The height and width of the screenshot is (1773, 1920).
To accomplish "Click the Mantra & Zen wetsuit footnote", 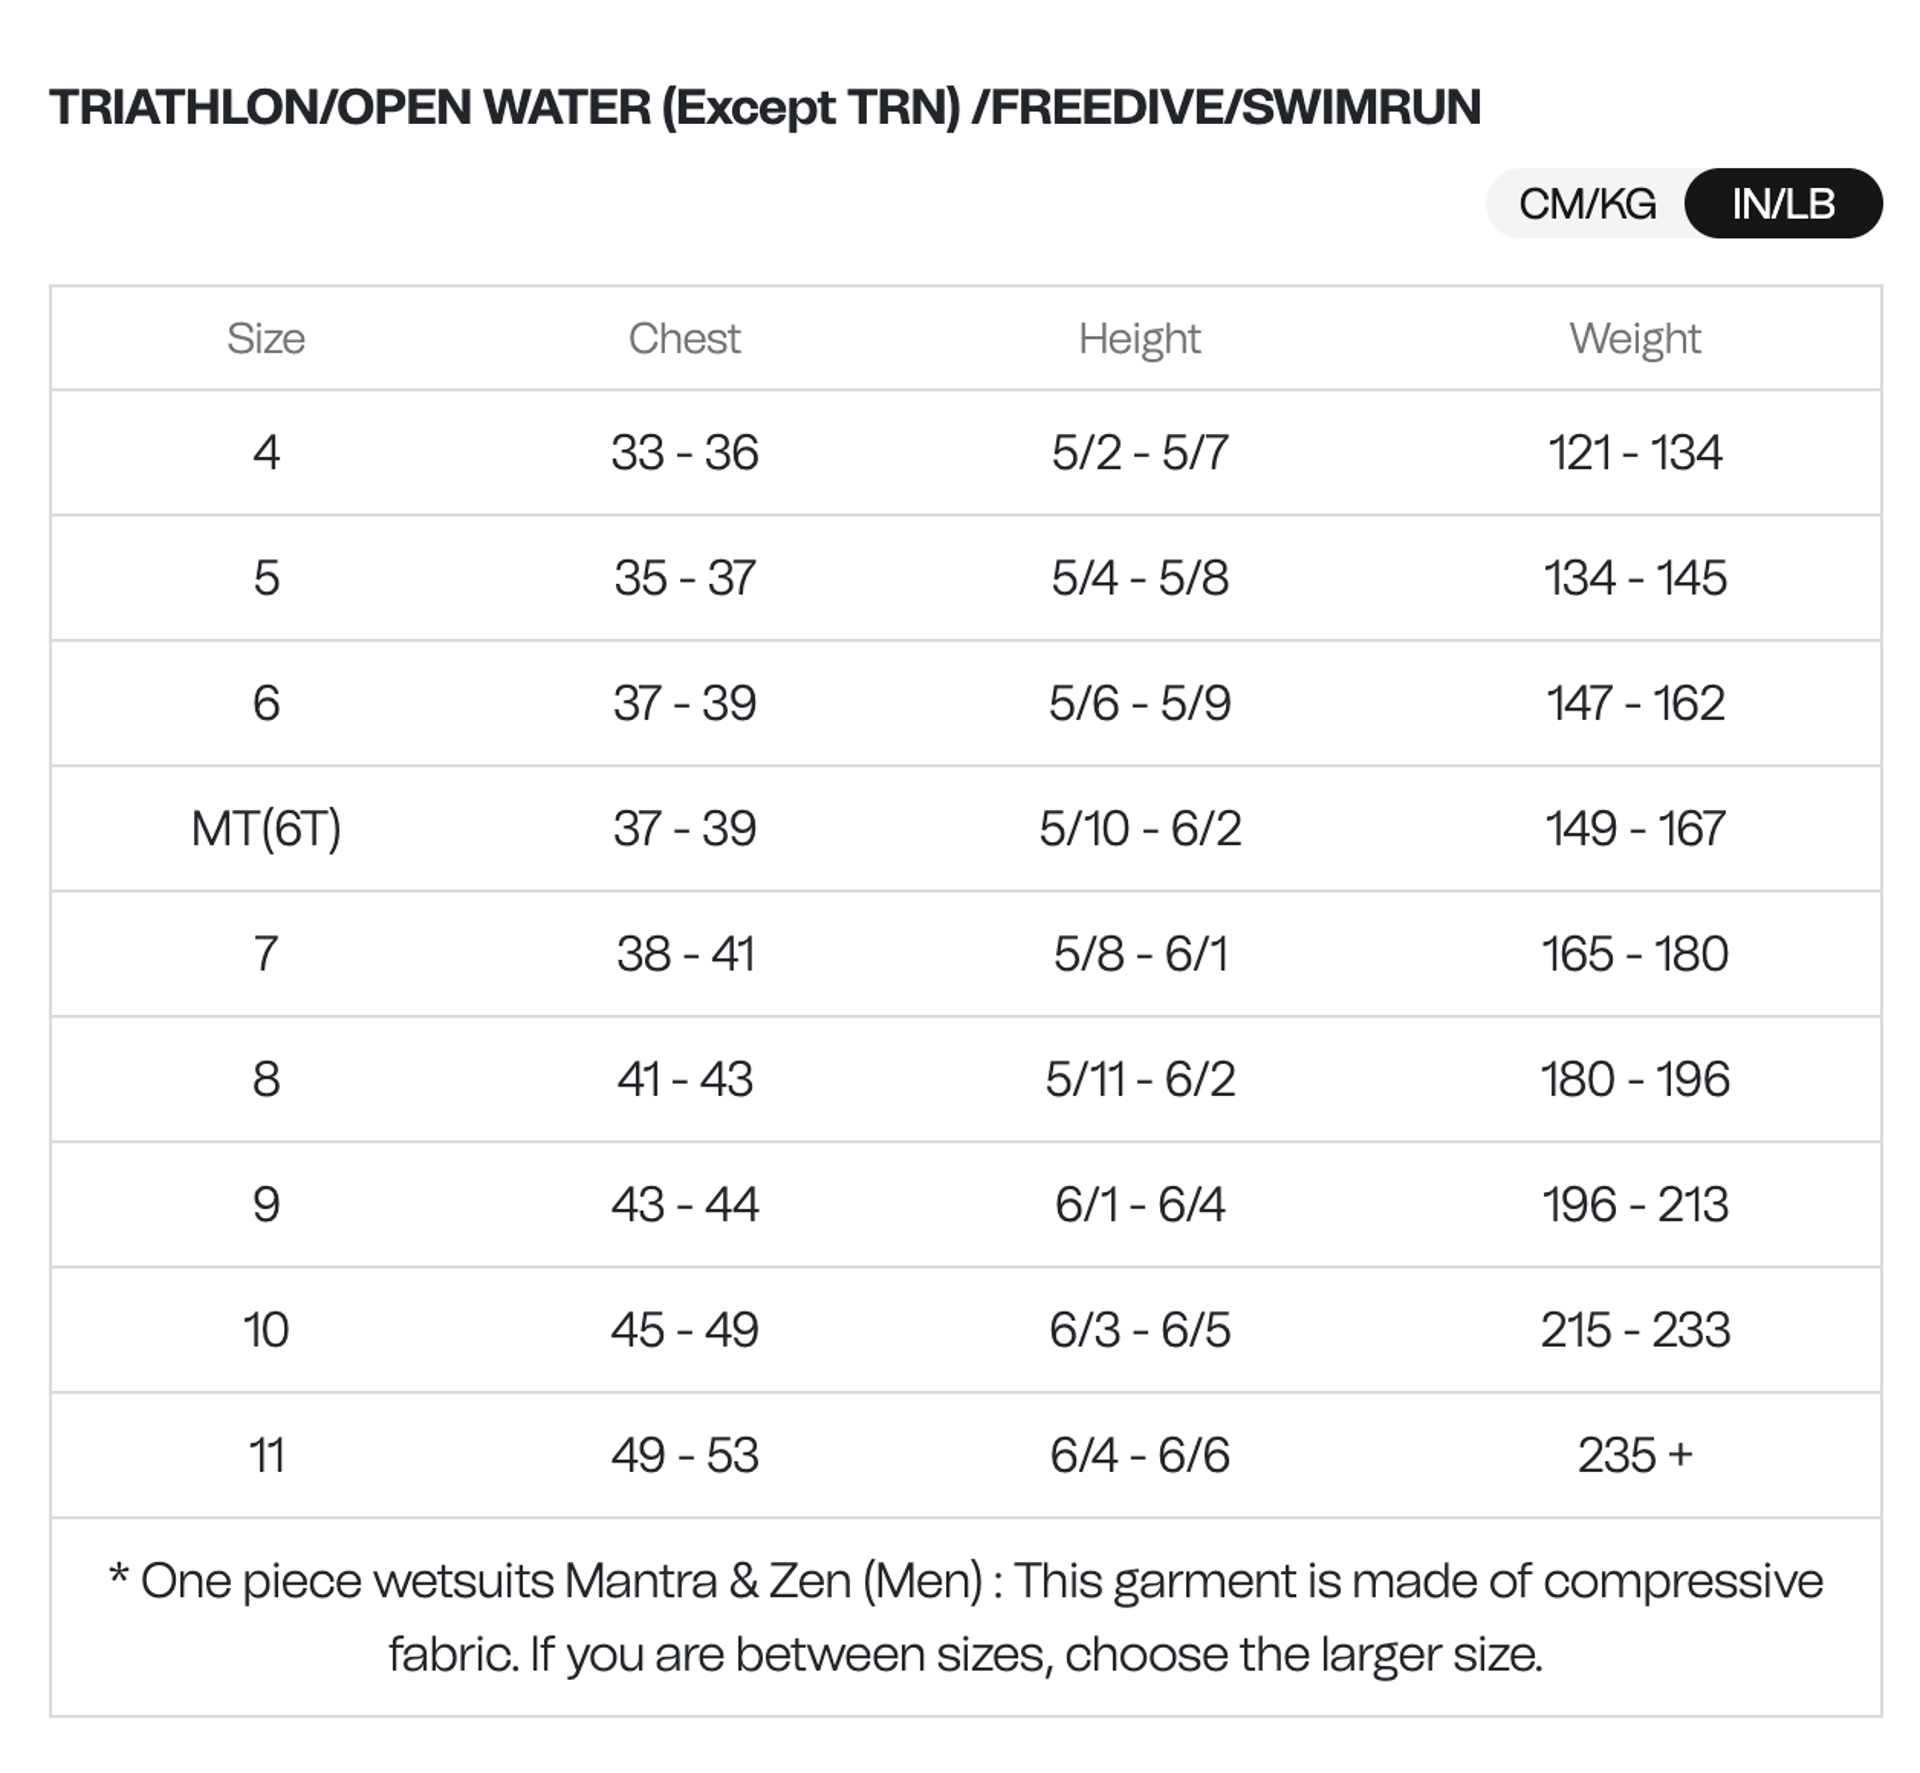I will pyautogui.click(x=965, y=1617).
